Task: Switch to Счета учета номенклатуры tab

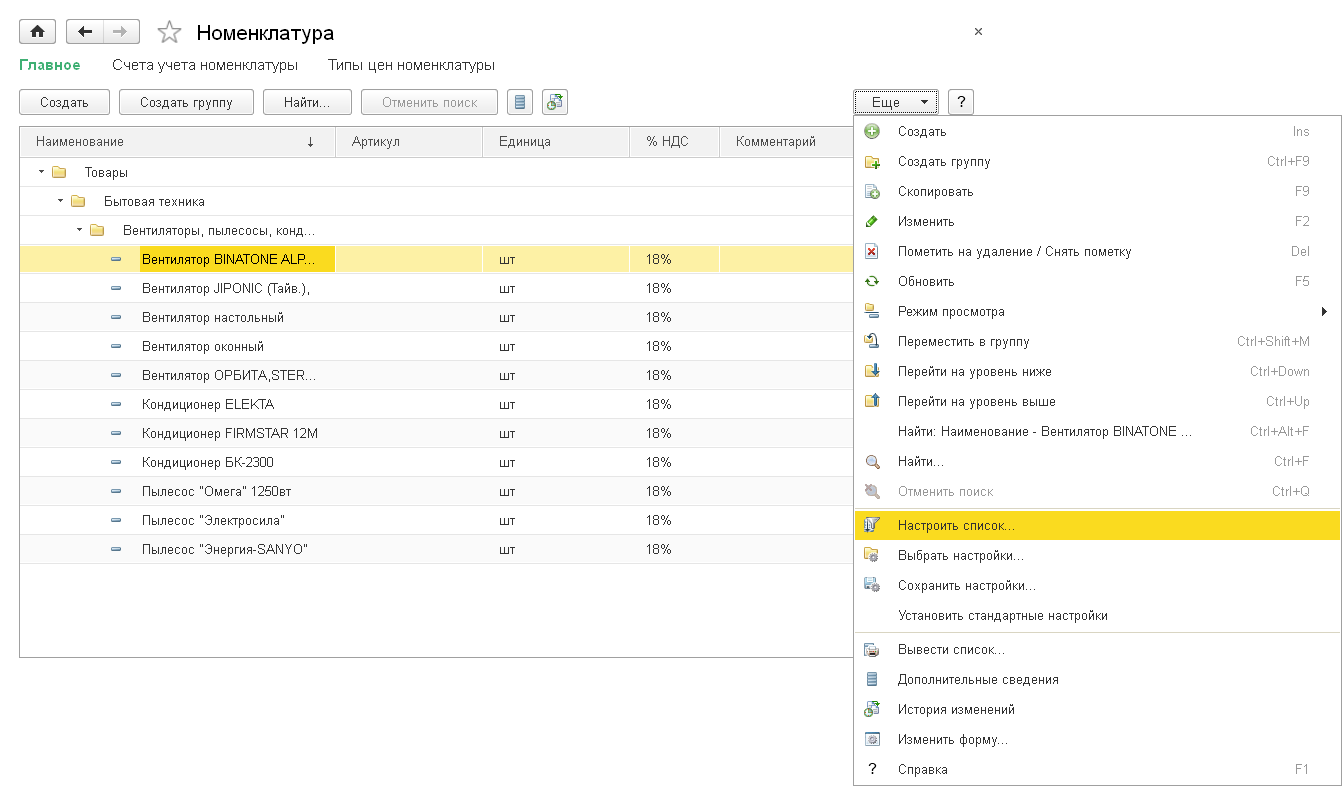Action: coord(205,65)
